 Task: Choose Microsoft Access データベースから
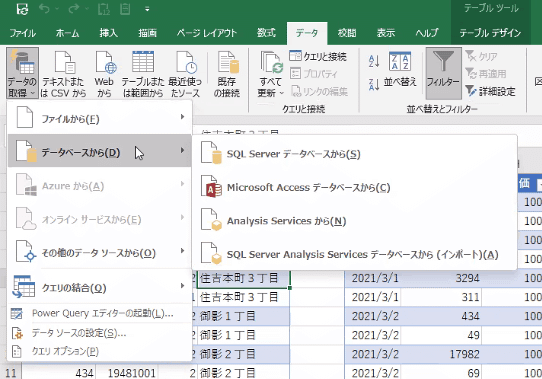(x=355, y=187)
